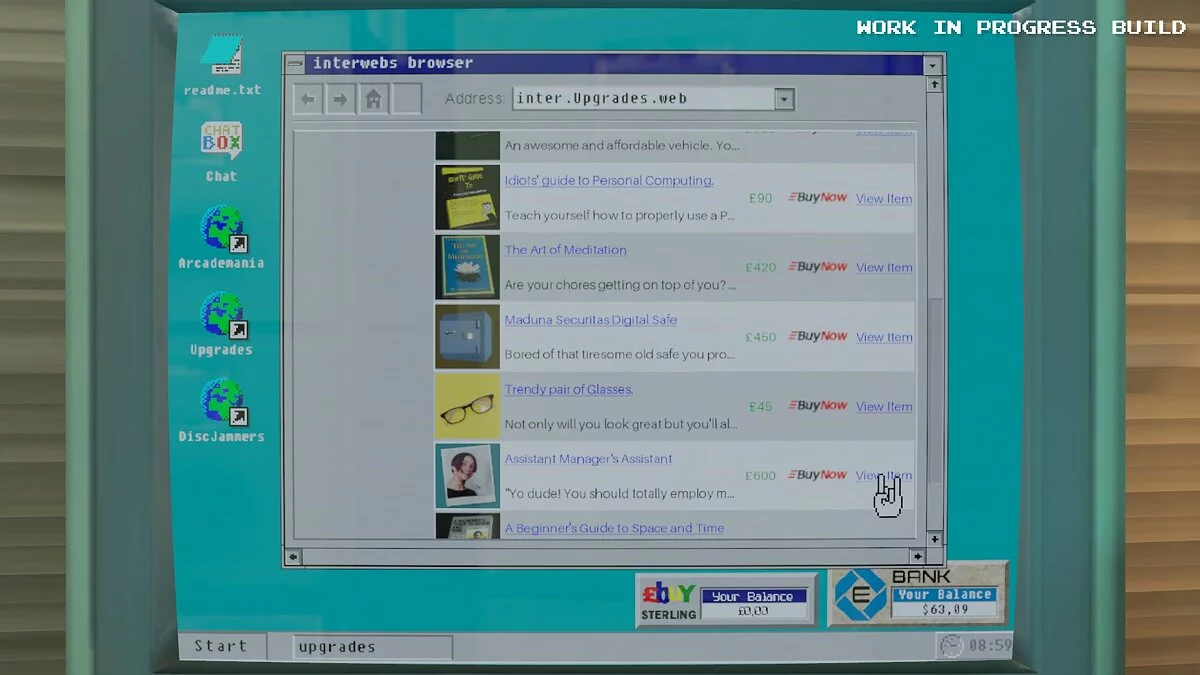Click the title bar down-arrow button
The image size is (1200, 675).
click(933, 65)
